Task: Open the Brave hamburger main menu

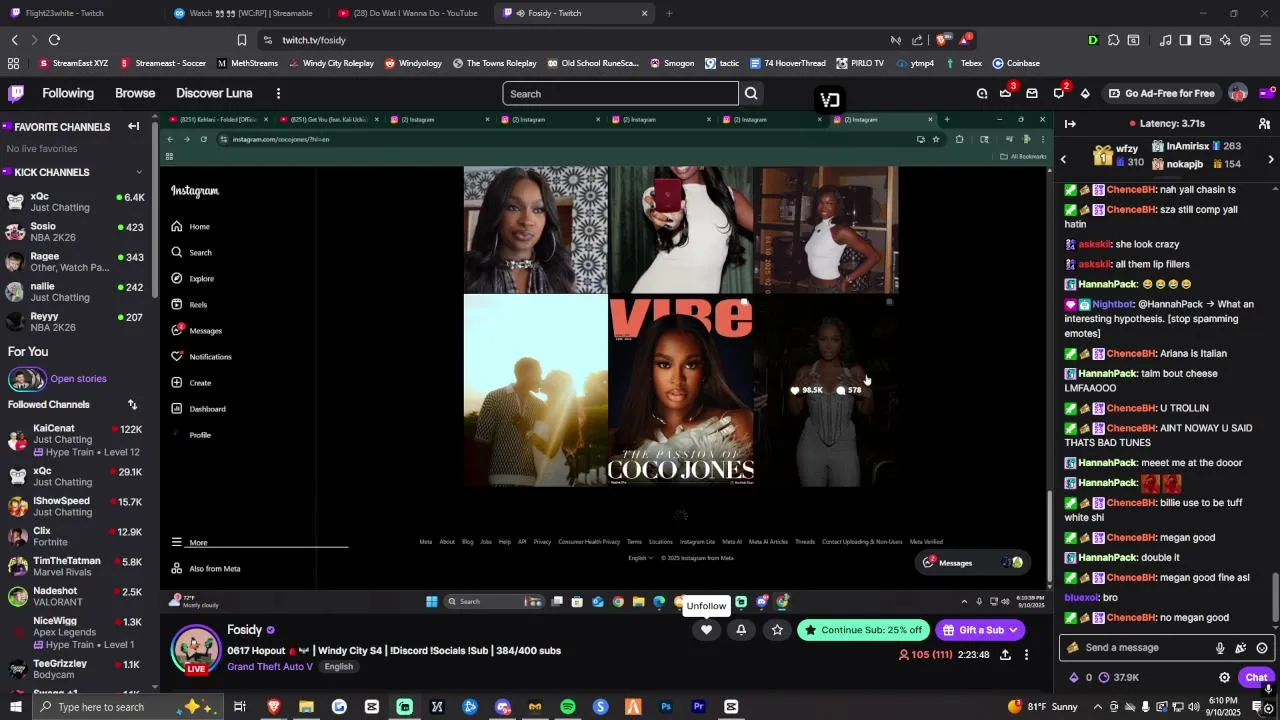Action: 1266,40
